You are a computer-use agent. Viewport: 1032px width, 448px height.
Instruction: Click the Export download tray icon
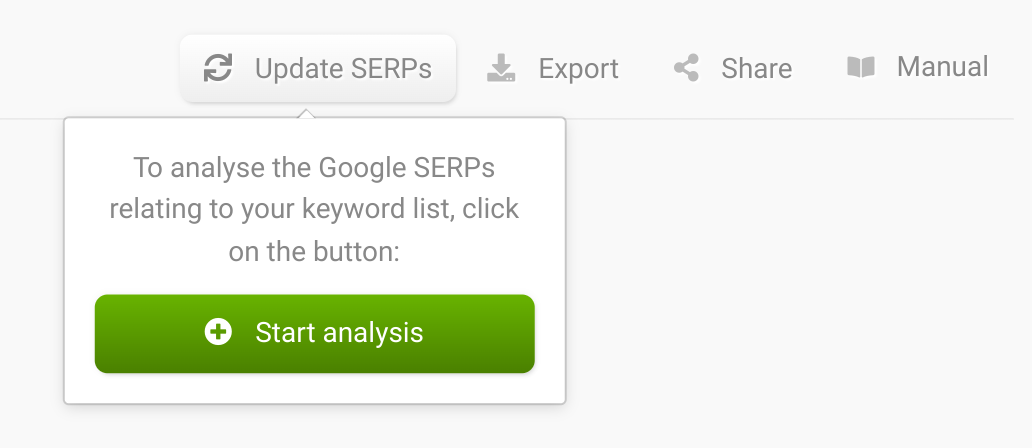click(501, 68)
